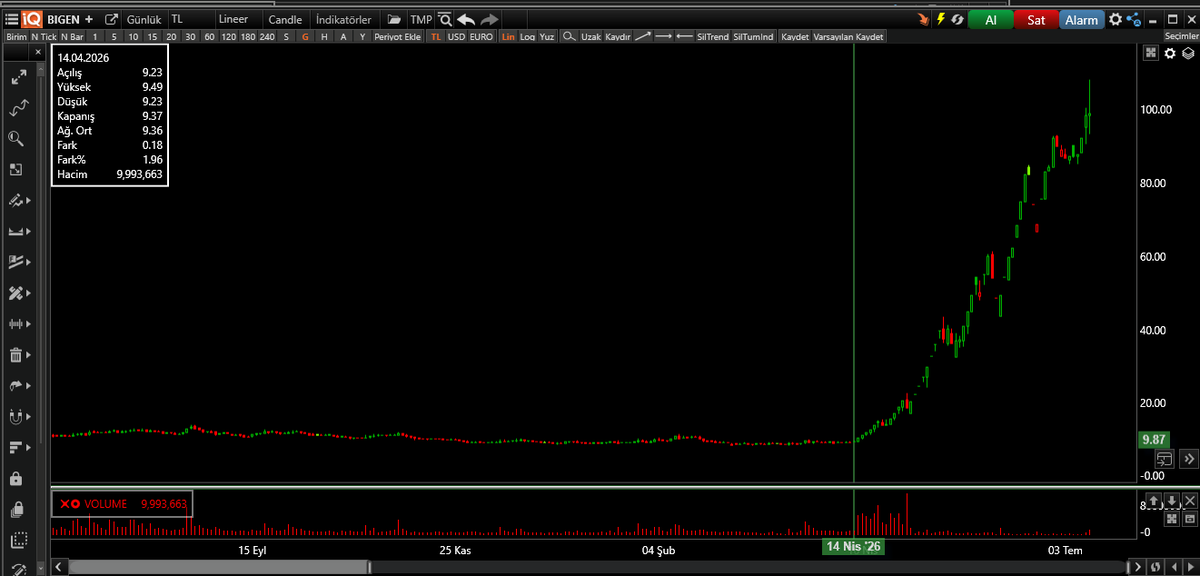This screenshot has height=576, width=1200.
Task: Undo the last action with the back arrow
Action: pos(466,19)
